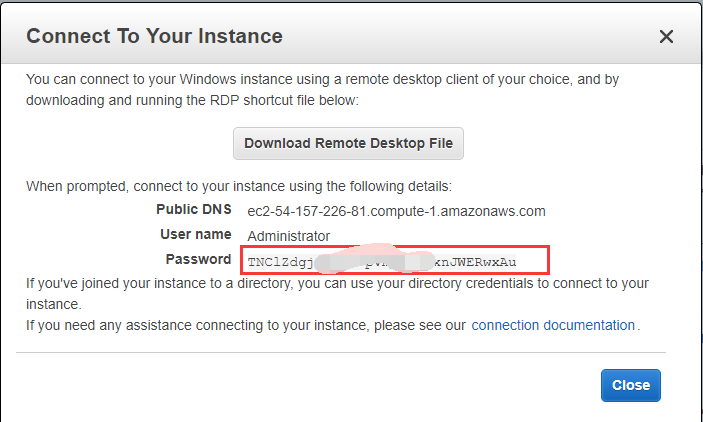Click the 'When prompted, connect' instruction line

tap(239, 186)
